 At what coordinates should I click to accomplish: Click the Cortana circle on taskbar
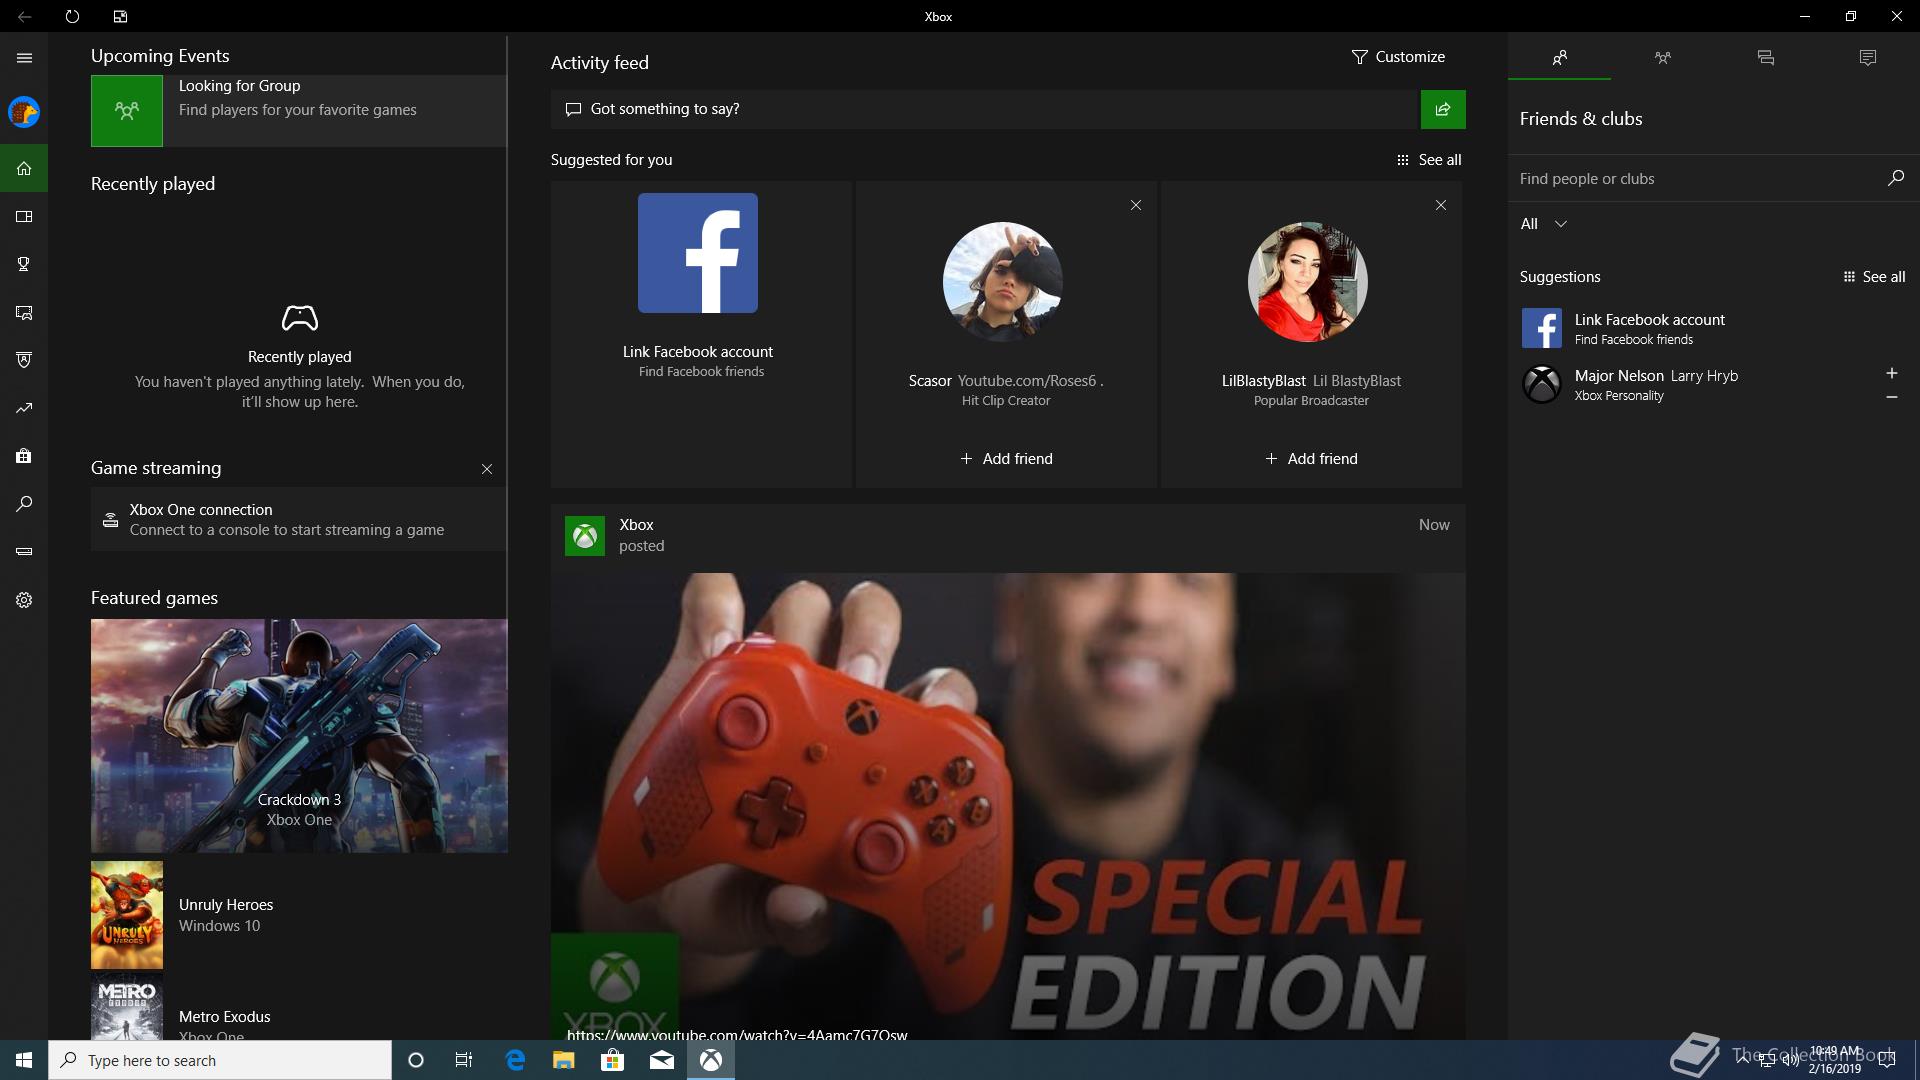click(416, 1060)
